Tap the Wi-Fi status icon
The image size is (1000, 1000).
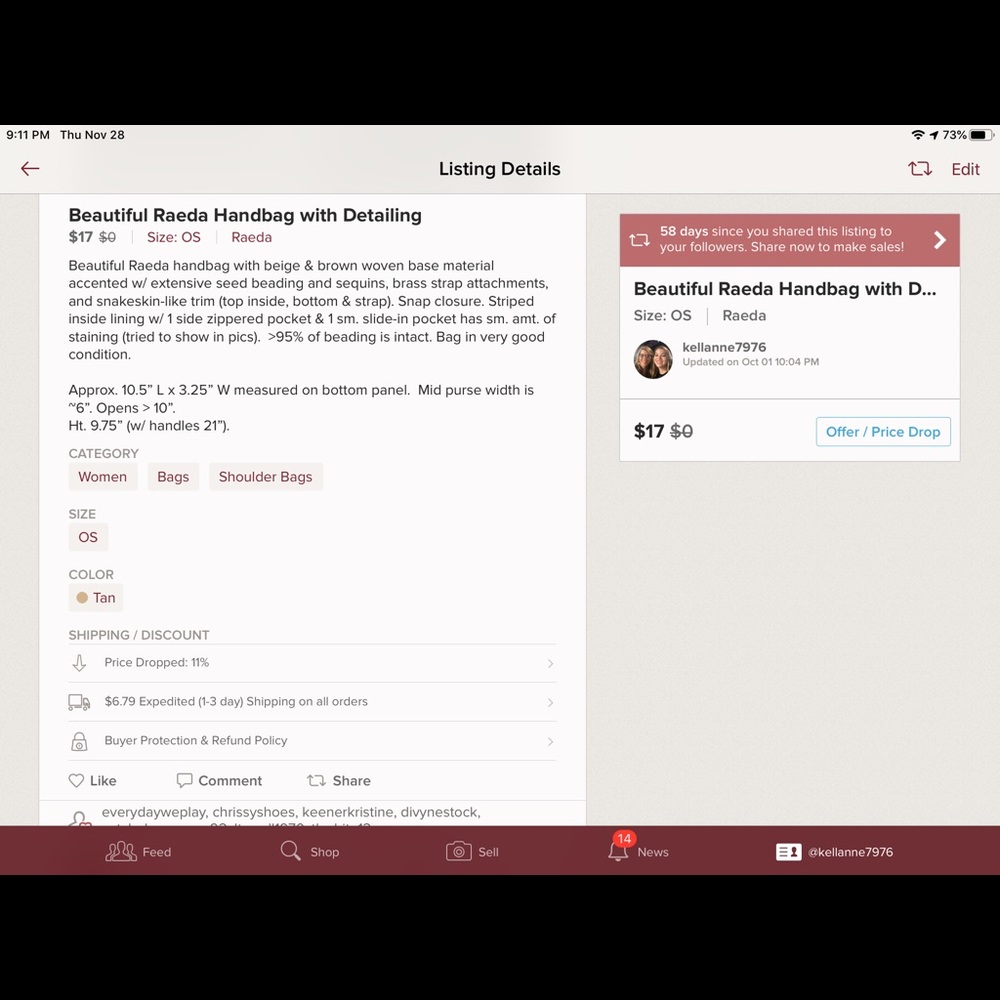[x=918, y=135]
